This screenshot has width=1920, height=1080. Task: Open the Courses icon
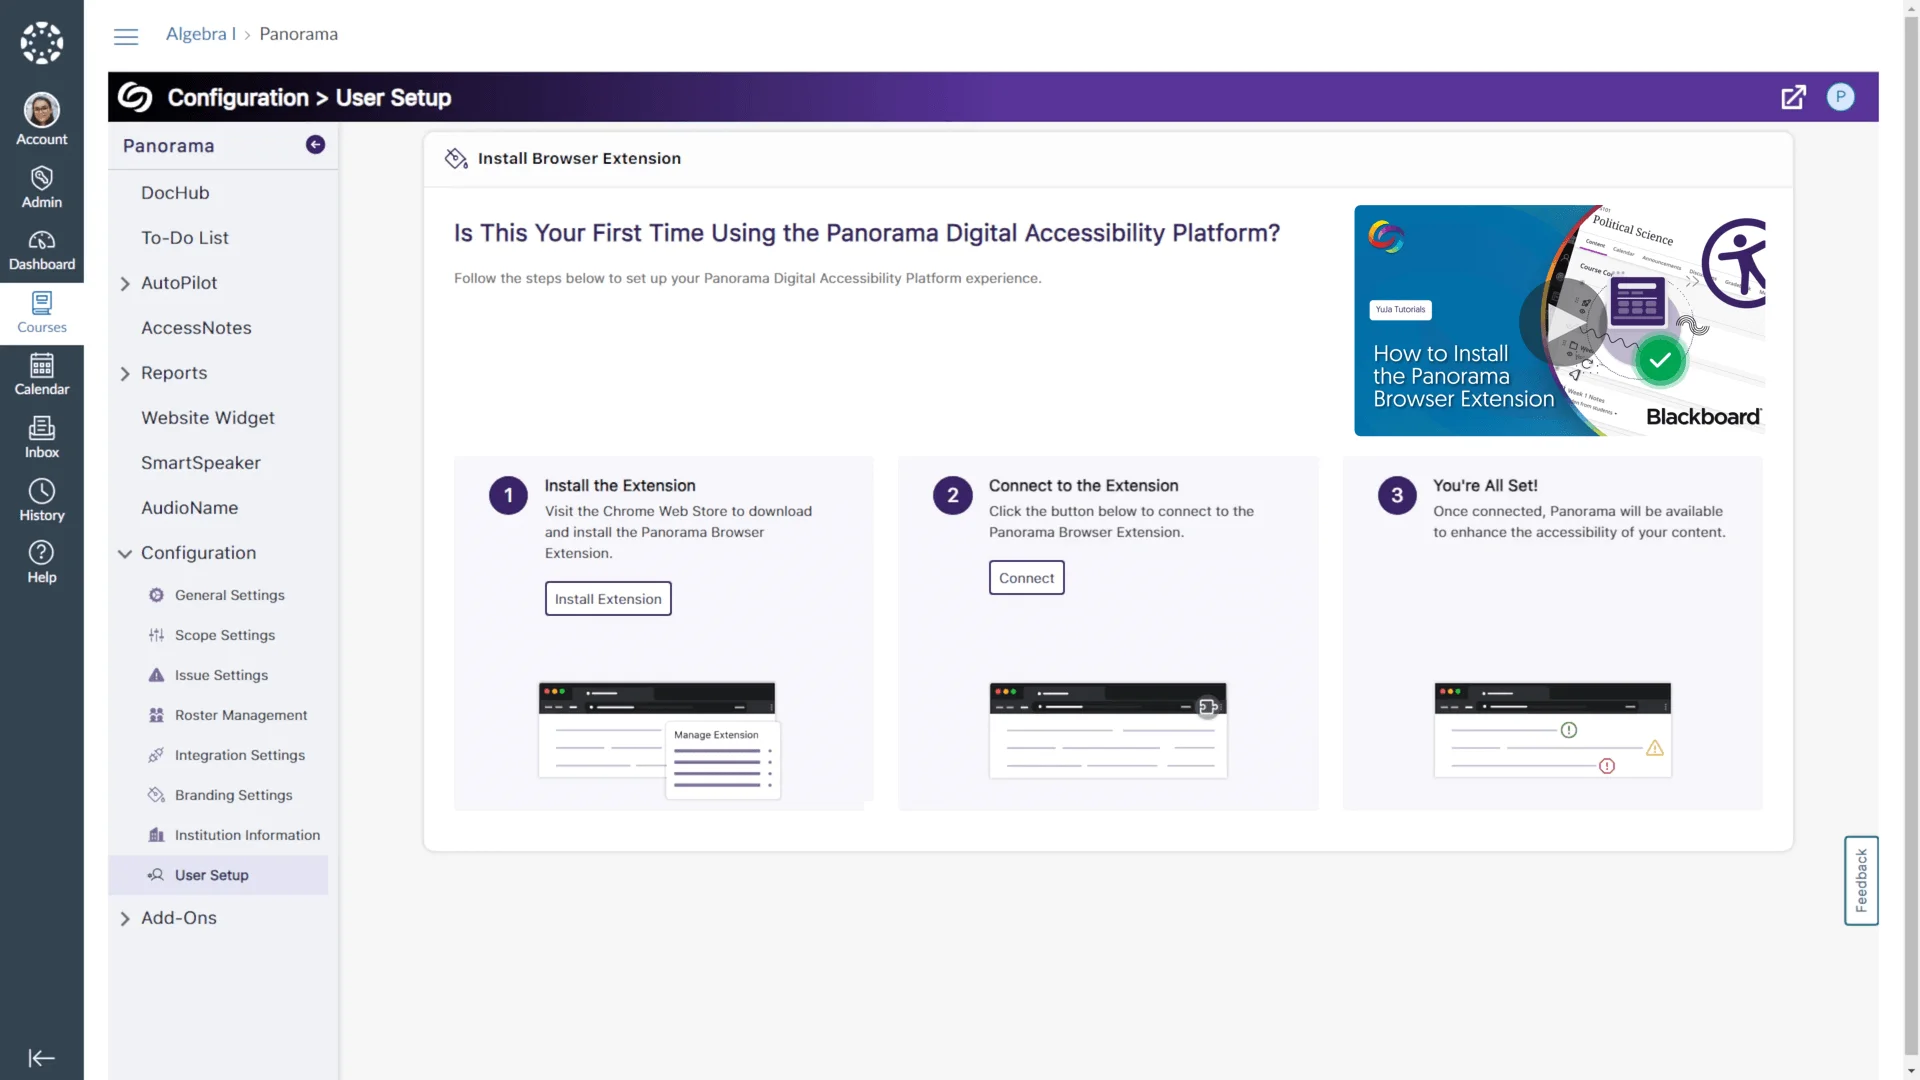tap(42, 303)
